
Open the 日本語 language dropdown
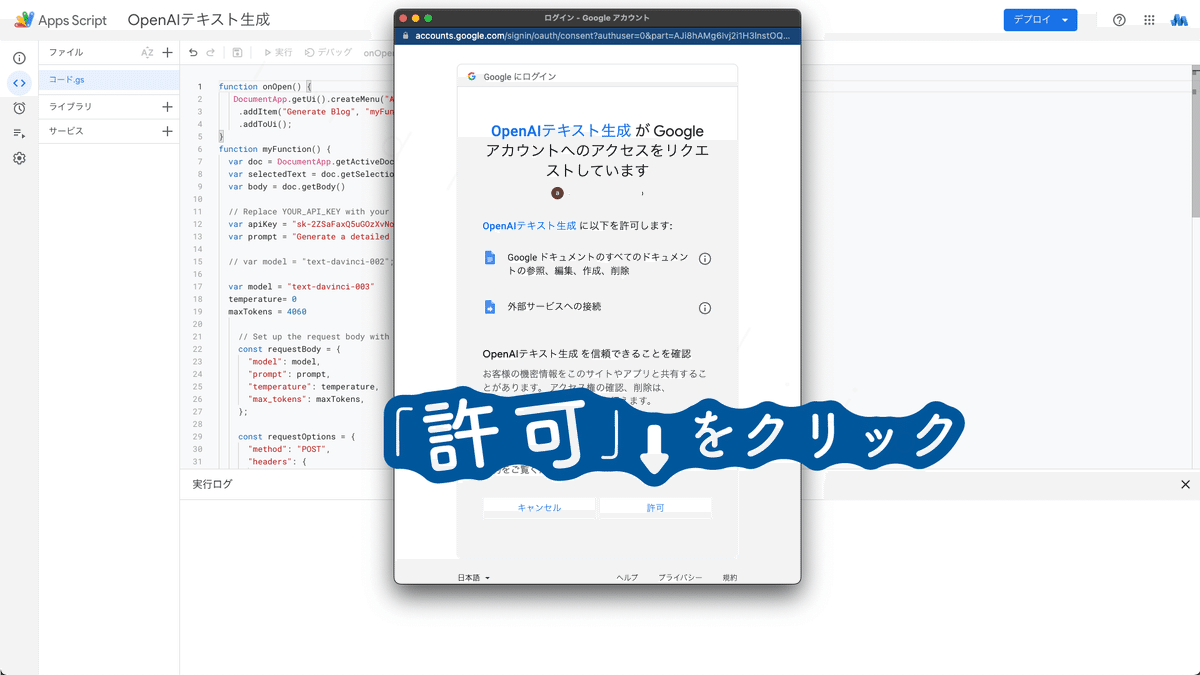point(474,578)
